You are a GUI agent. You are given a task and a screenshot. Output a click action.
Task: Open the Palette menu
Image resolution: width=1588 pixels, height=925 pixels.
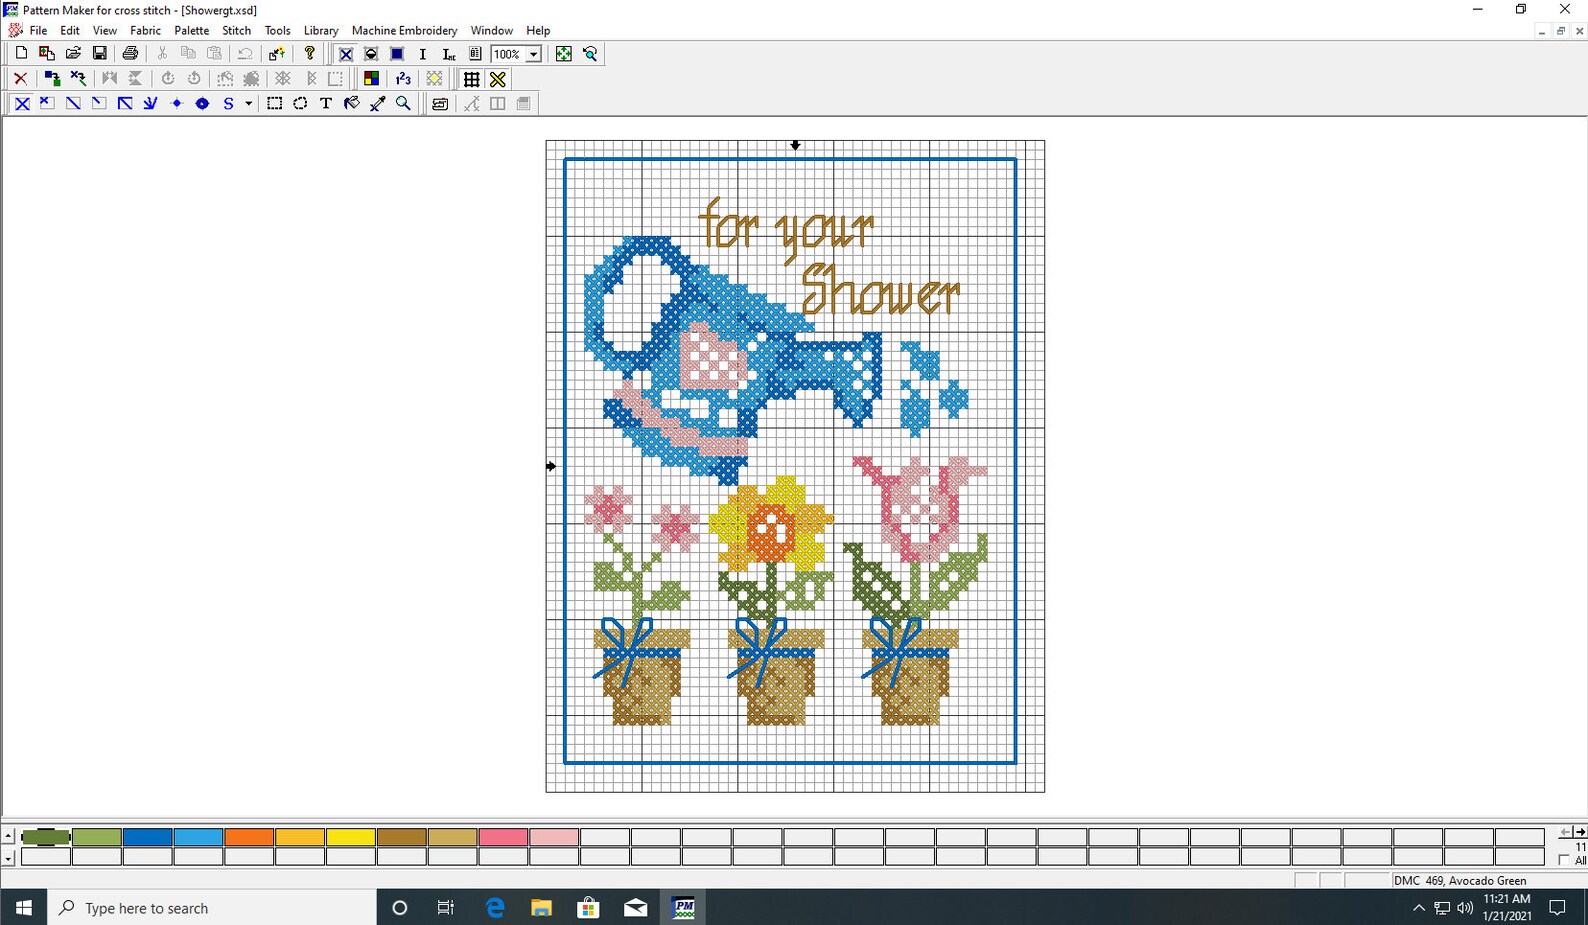point(191,31)
